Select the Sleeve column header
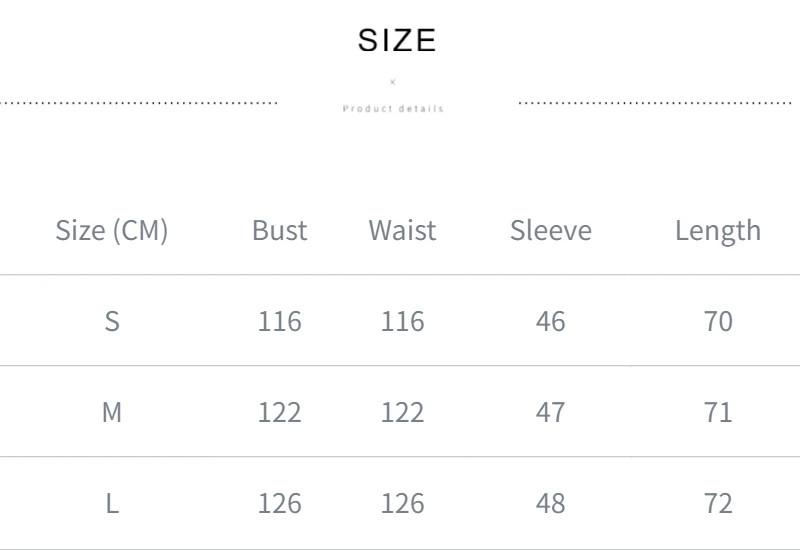The image size is (800, 550). 551,230
